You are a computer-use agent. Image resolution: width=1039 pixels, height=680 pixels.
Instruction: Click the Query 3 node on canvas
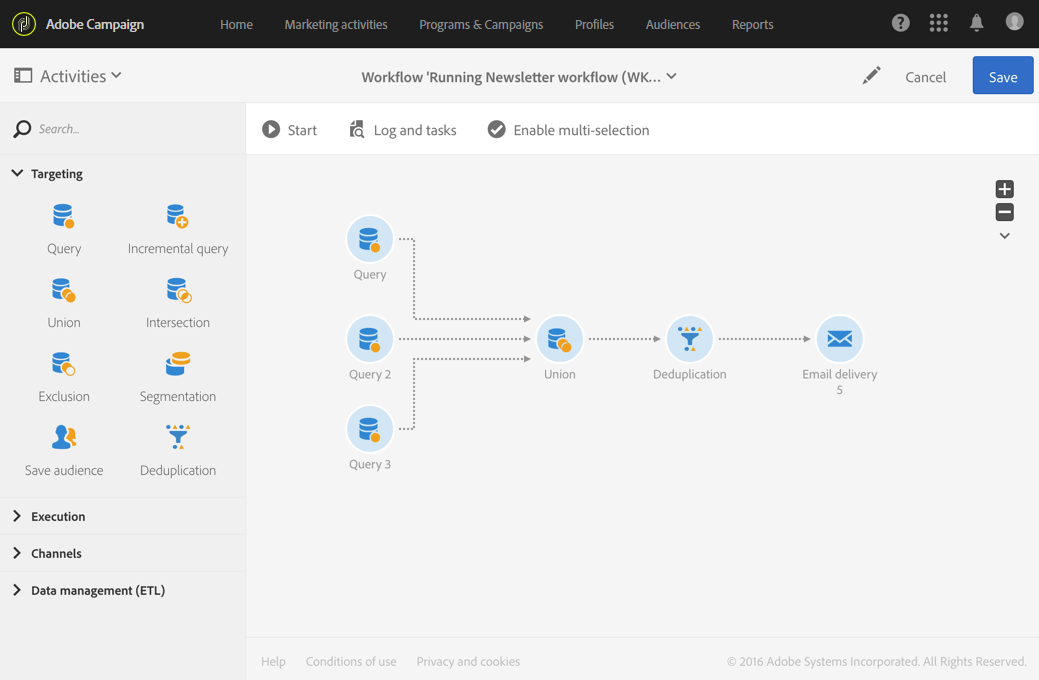coord(370,429)
